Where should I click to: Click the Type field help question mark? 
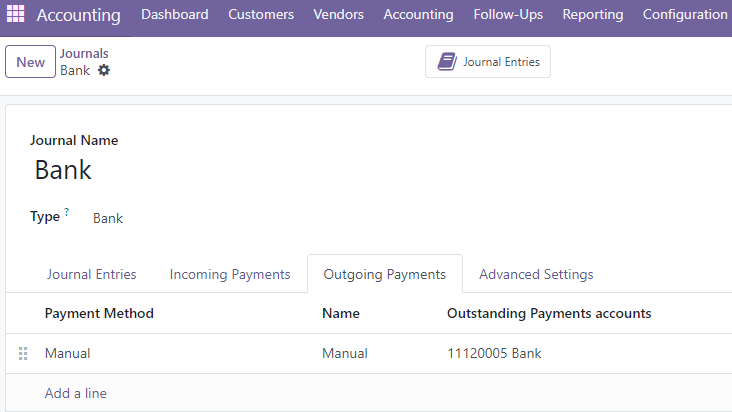click(67, 212)
